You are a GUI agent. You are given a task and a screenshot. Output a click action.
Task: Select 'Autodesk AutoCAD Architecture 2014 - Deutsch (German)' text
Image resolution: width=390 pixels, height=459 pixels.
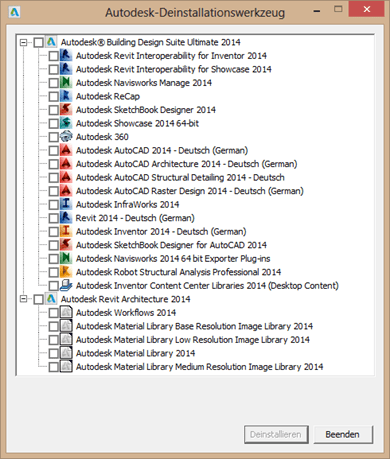click(186, 164)
